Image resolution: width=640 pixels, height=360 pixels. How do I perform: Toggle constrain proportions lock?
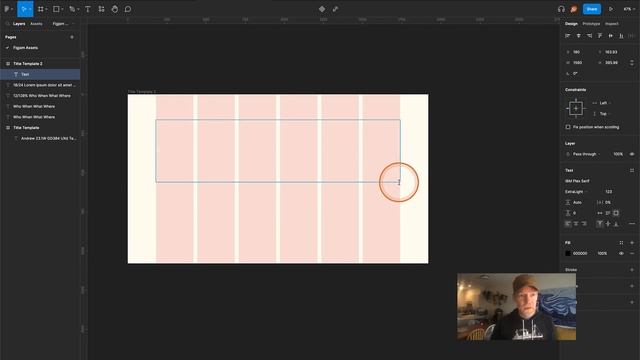(632, 63)
